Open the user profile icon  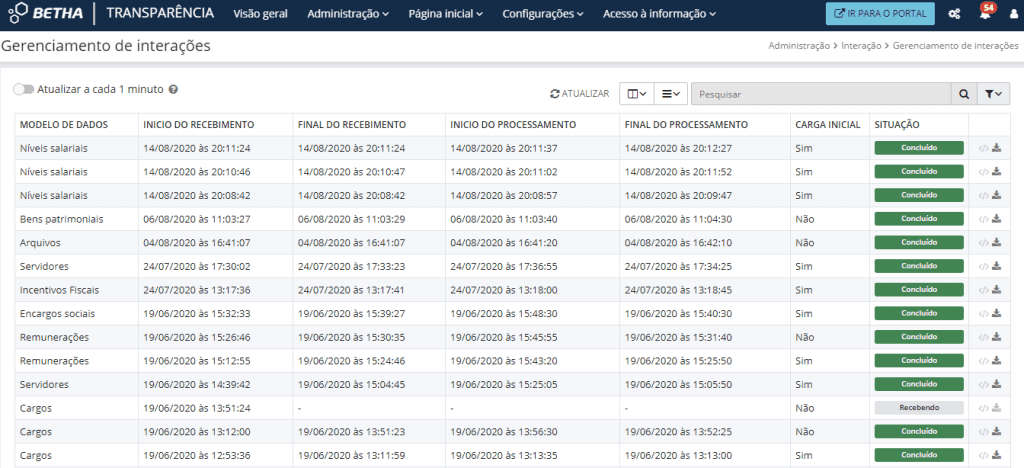coord(1010,14)
